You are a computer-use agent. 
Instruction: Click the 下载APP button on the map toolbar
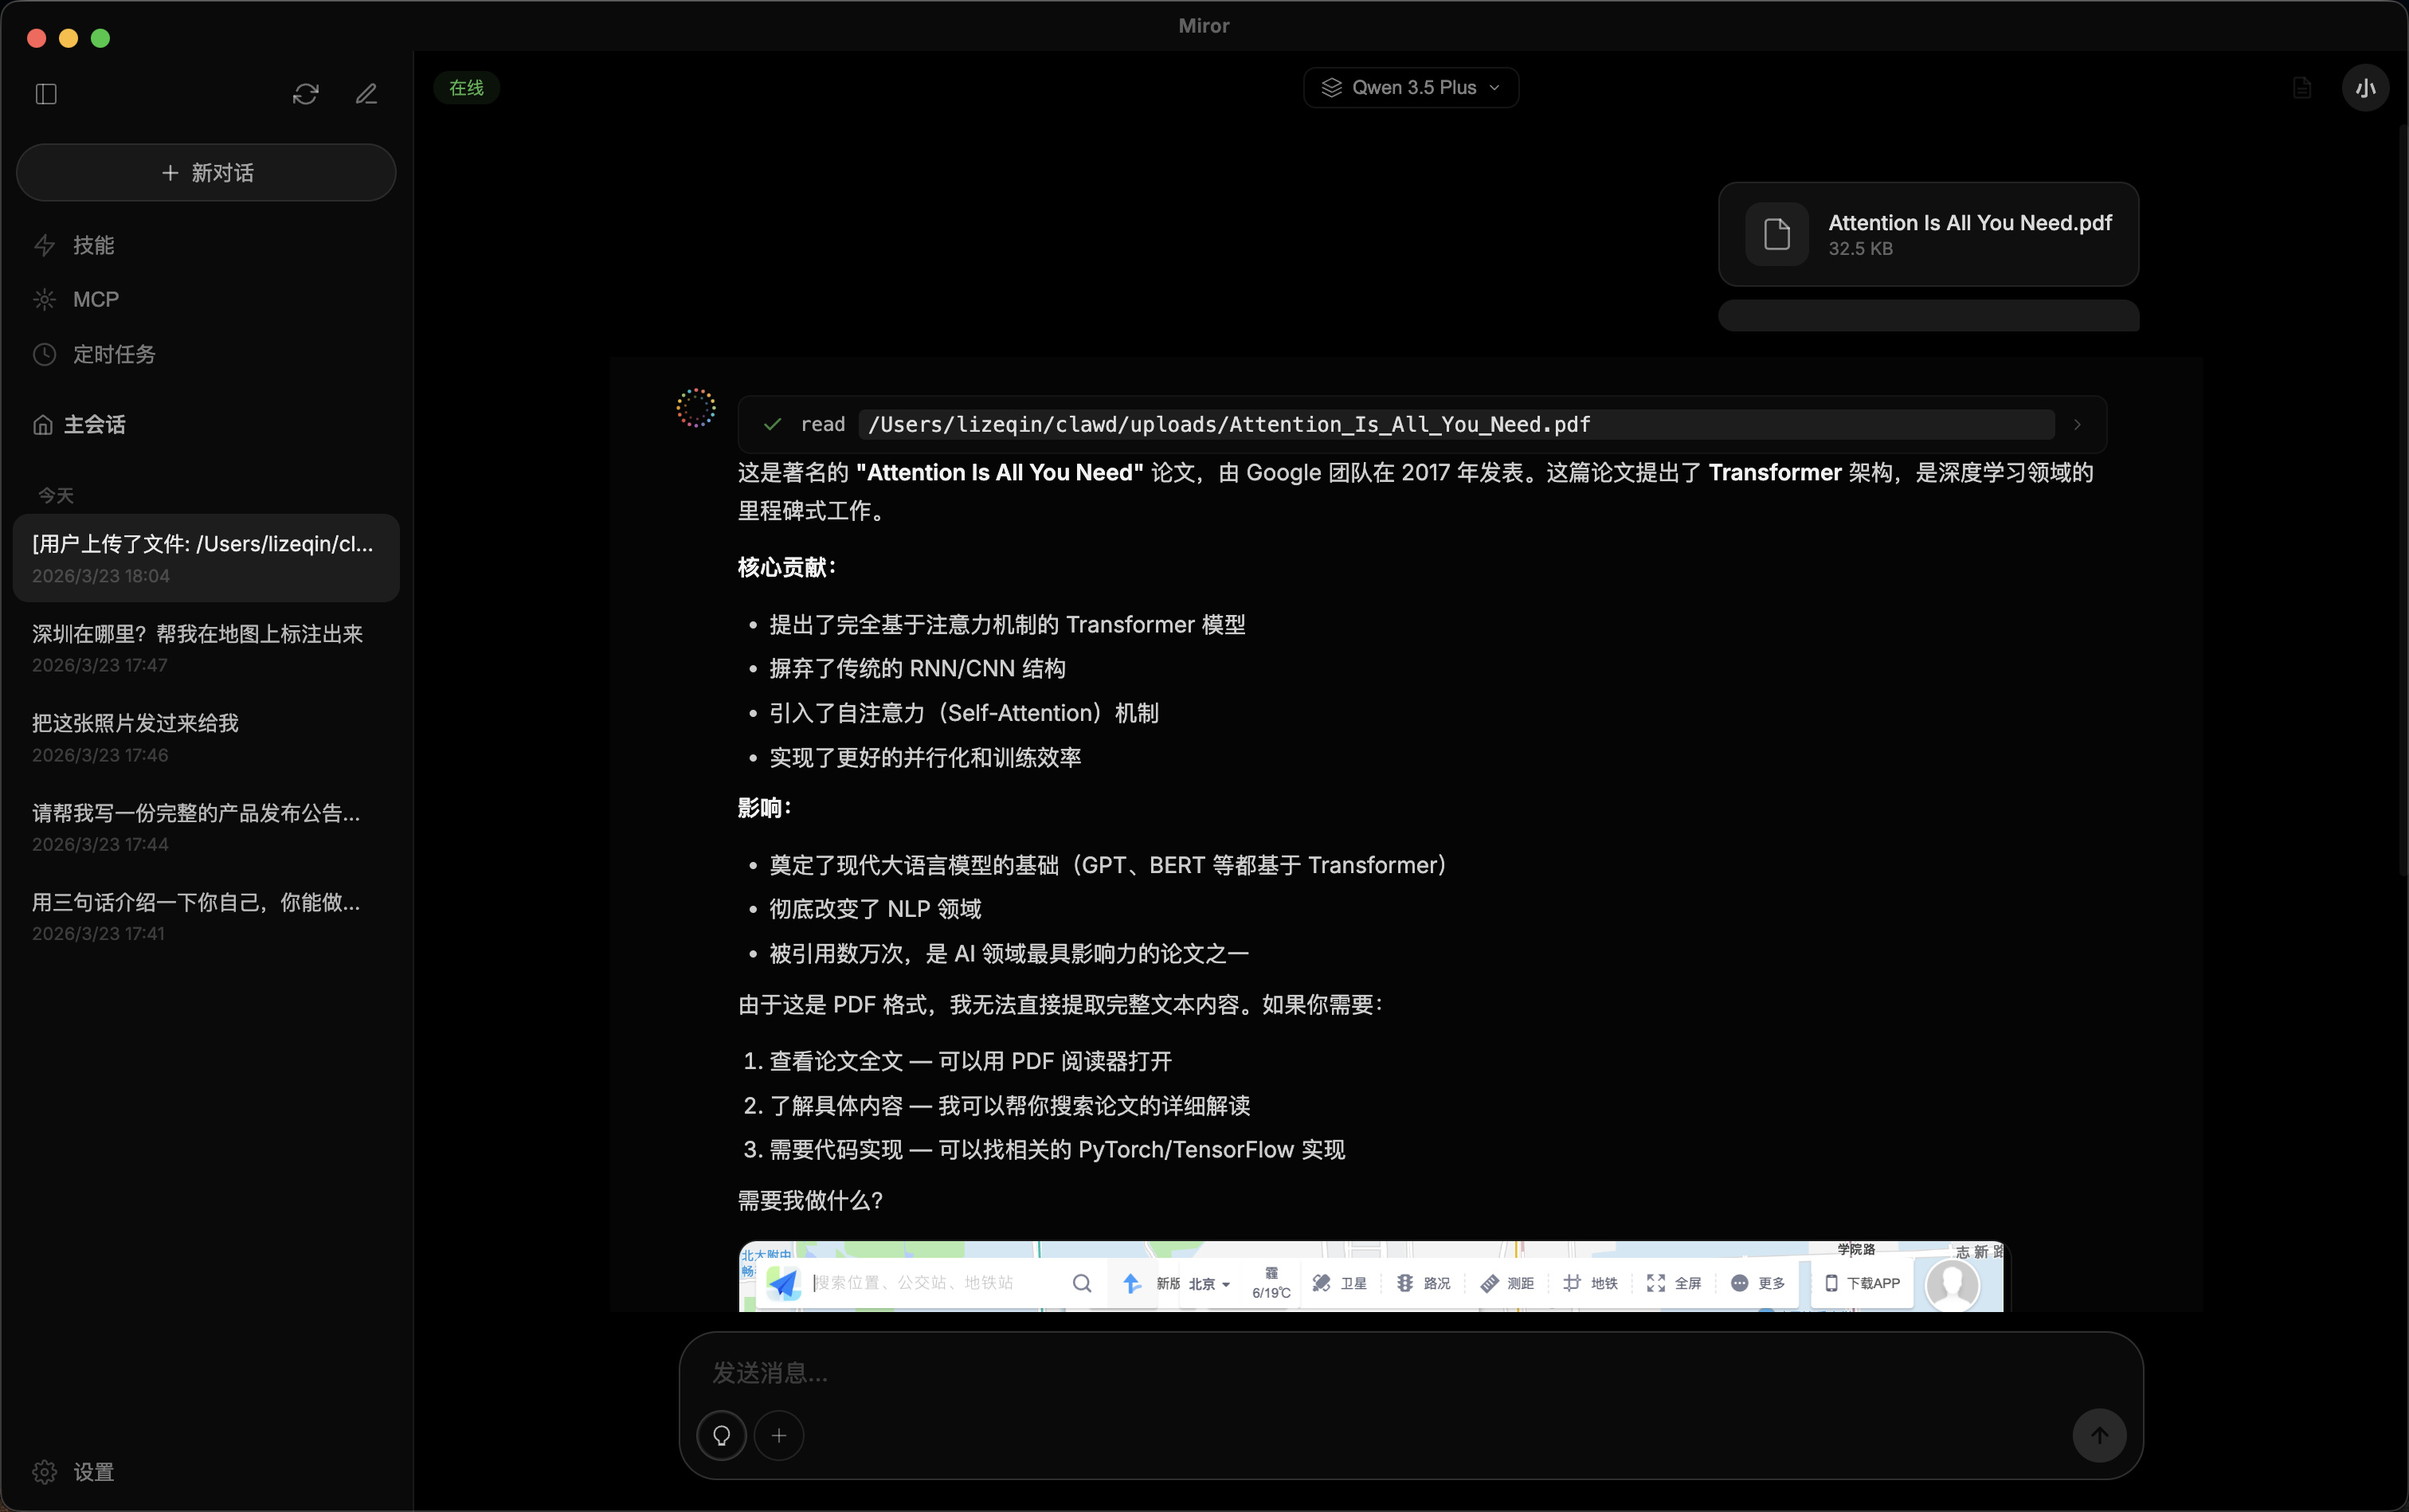(x=1859, y=1282)
